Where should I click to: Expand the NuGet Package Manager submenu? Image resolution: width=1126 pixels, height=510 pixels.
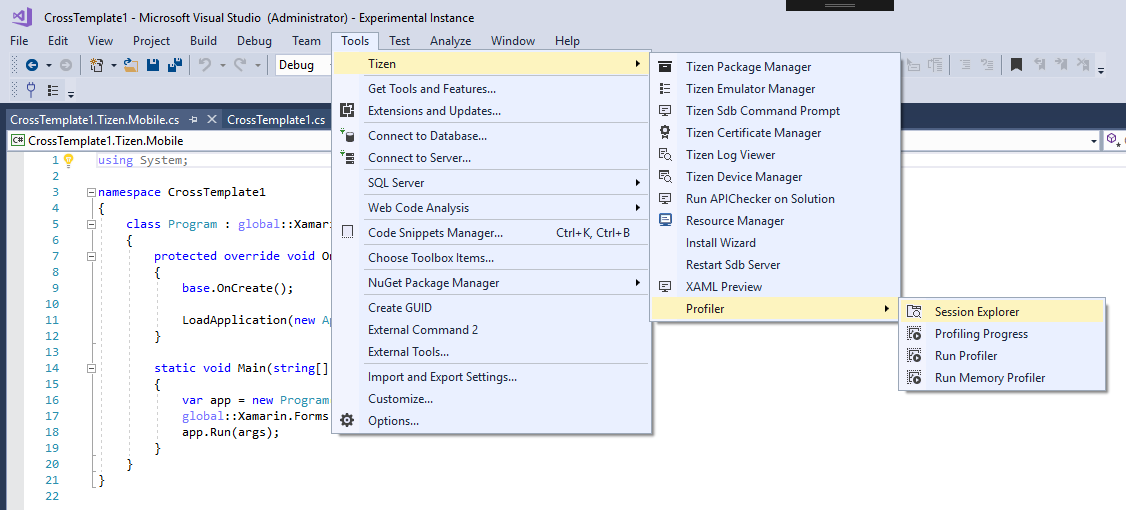pos(490,283)
